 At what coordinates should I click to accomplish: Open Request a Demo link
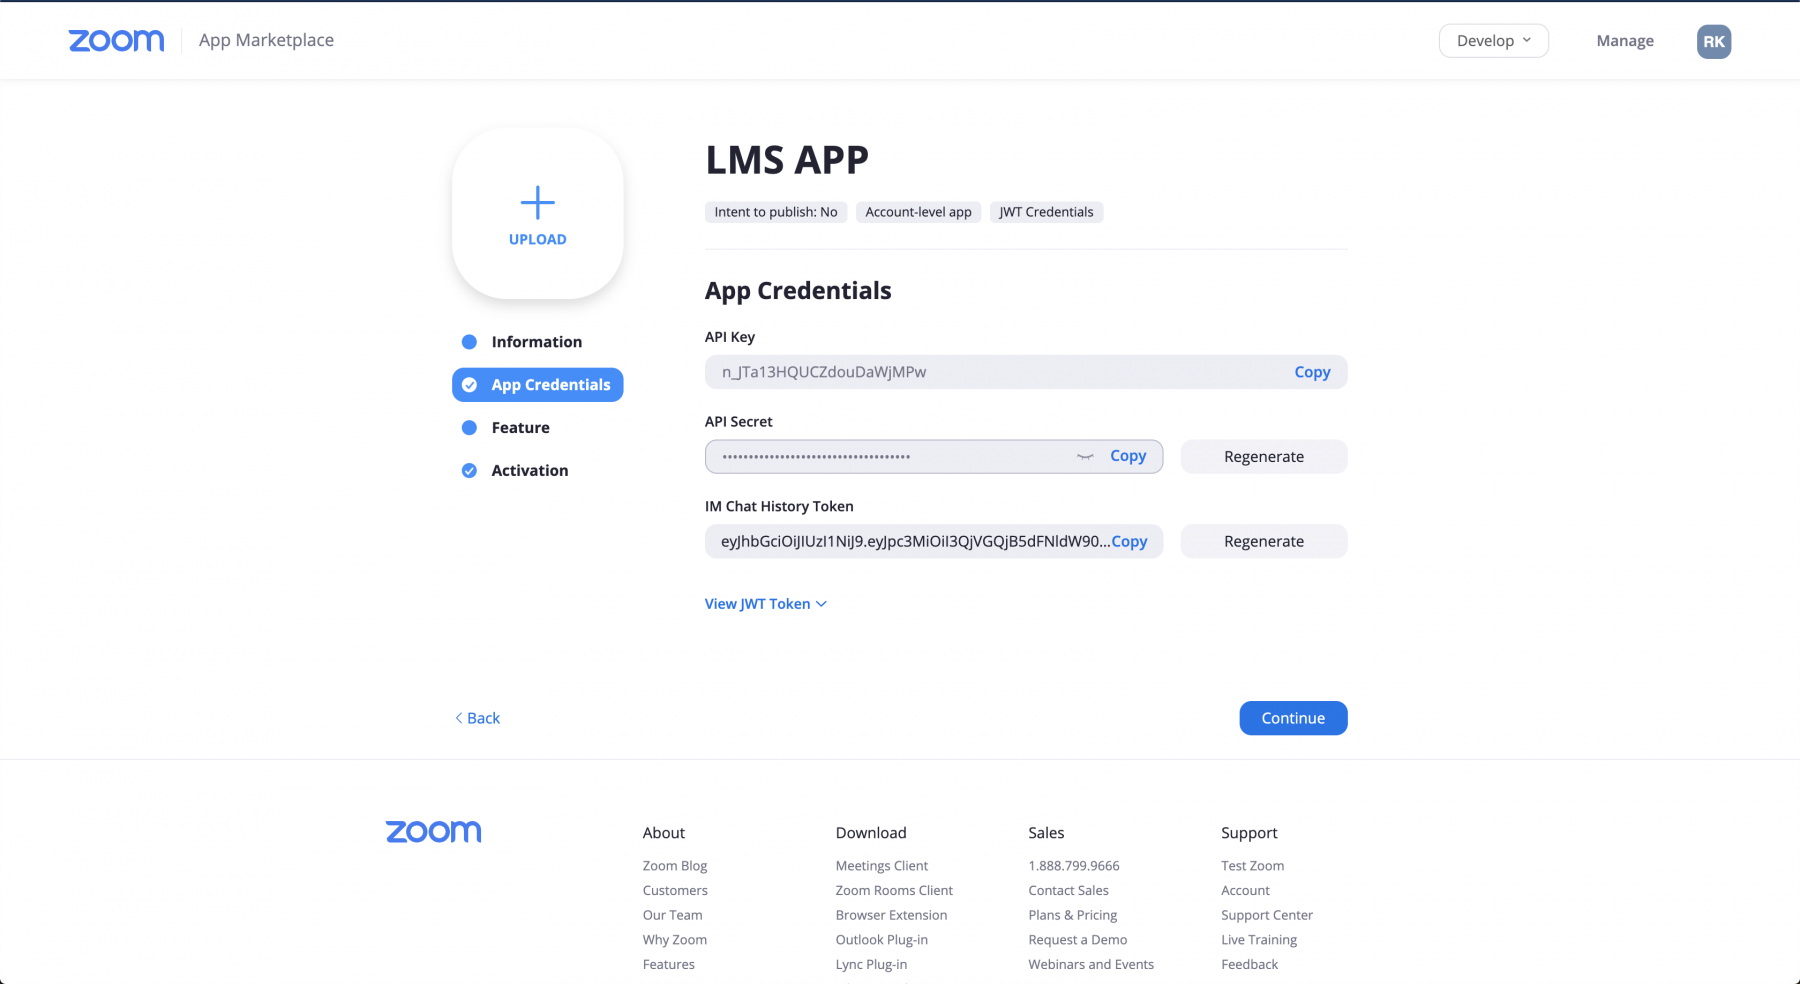click(1078, 940)
